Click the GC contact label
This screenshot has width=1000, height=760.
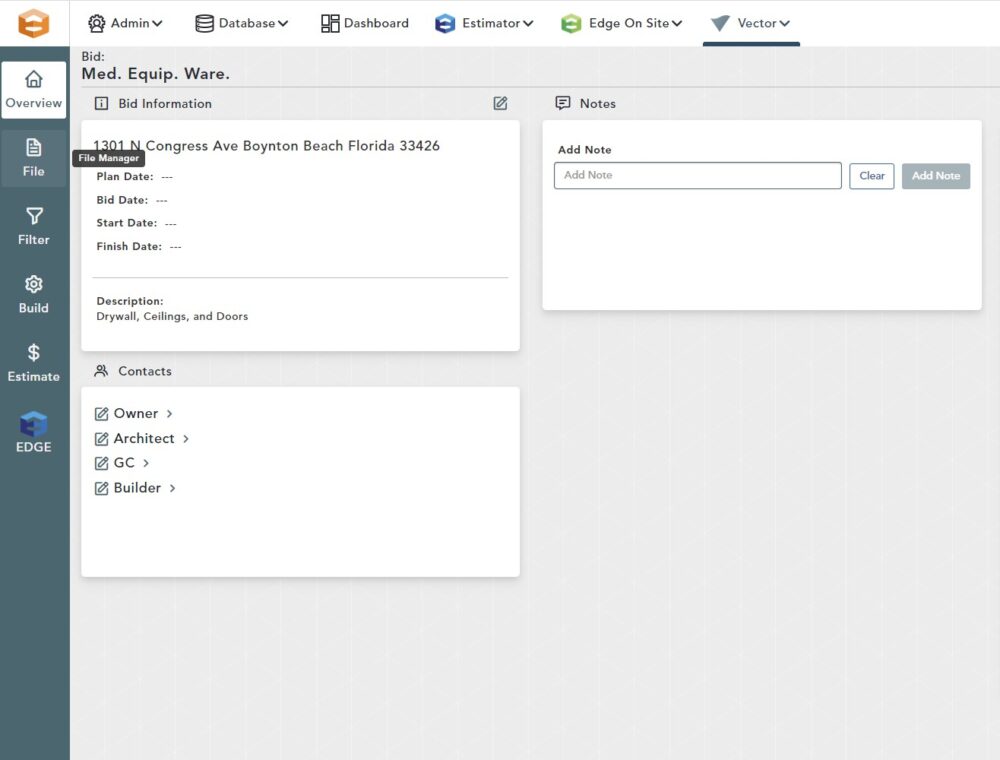(x=124, y=462)
